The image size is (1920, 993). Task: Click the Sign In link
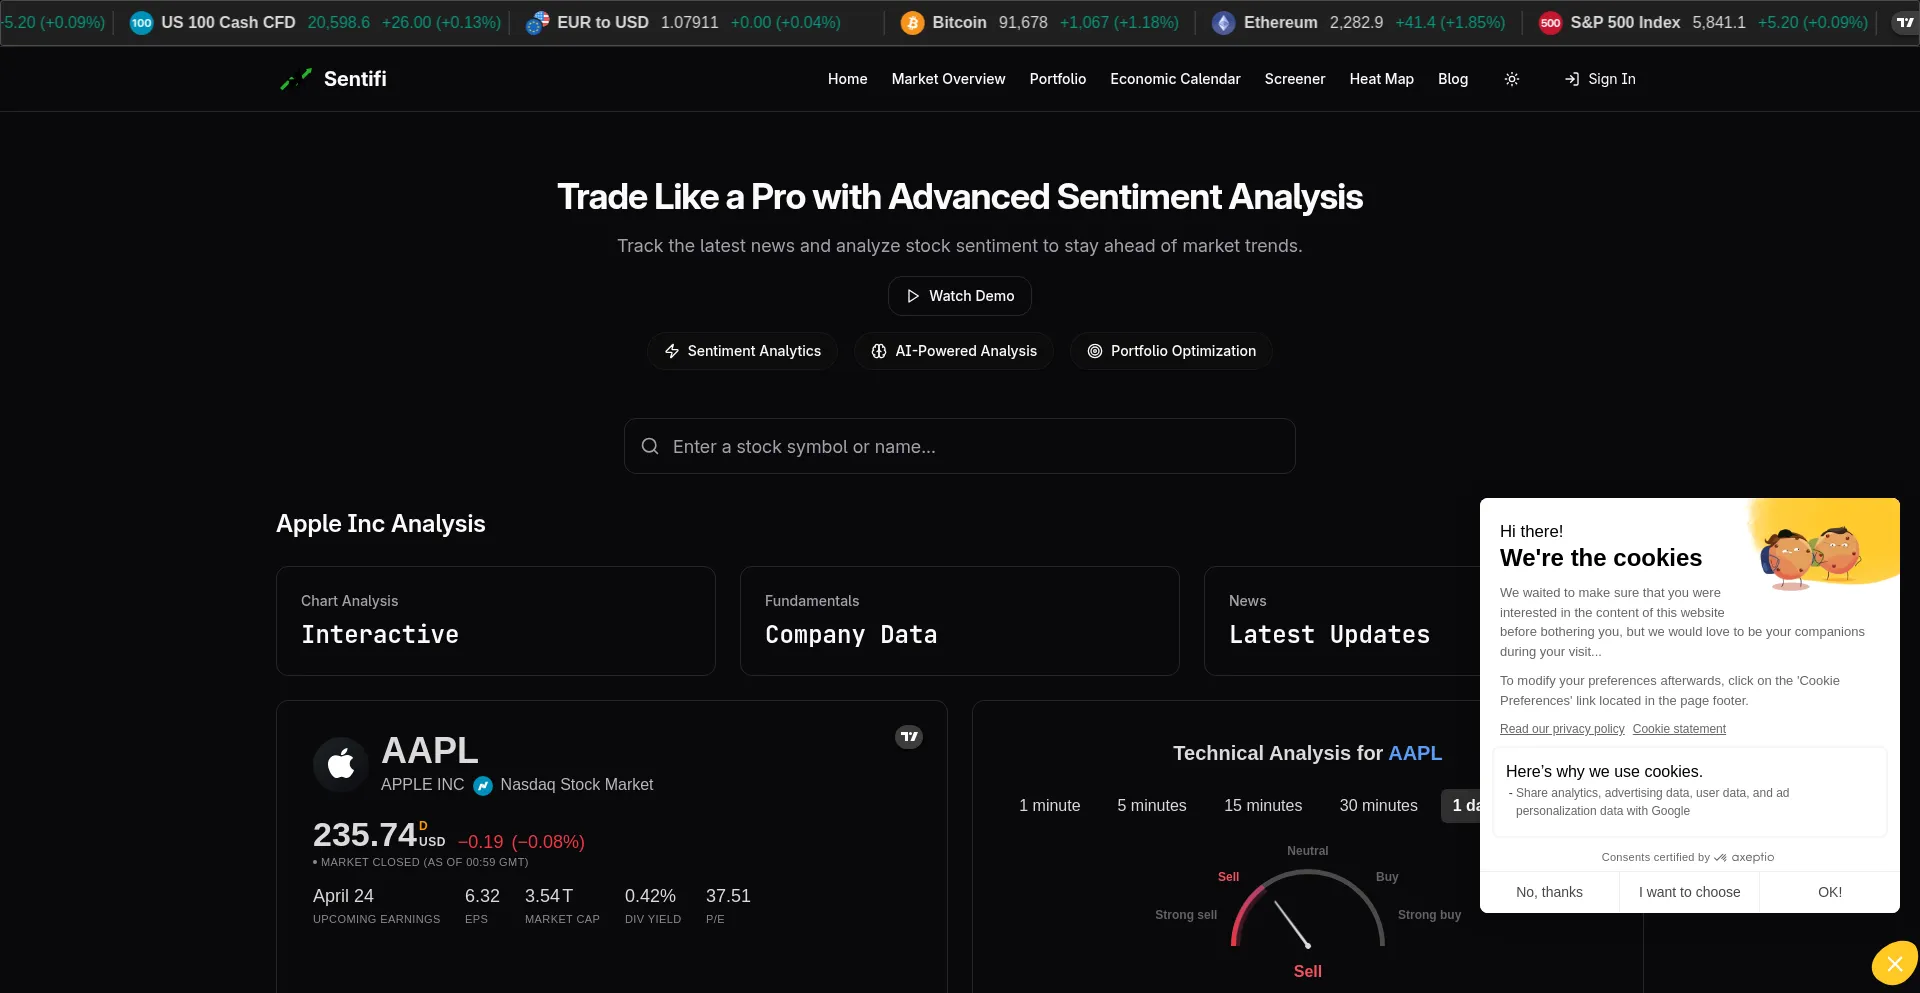[1600, 79]
